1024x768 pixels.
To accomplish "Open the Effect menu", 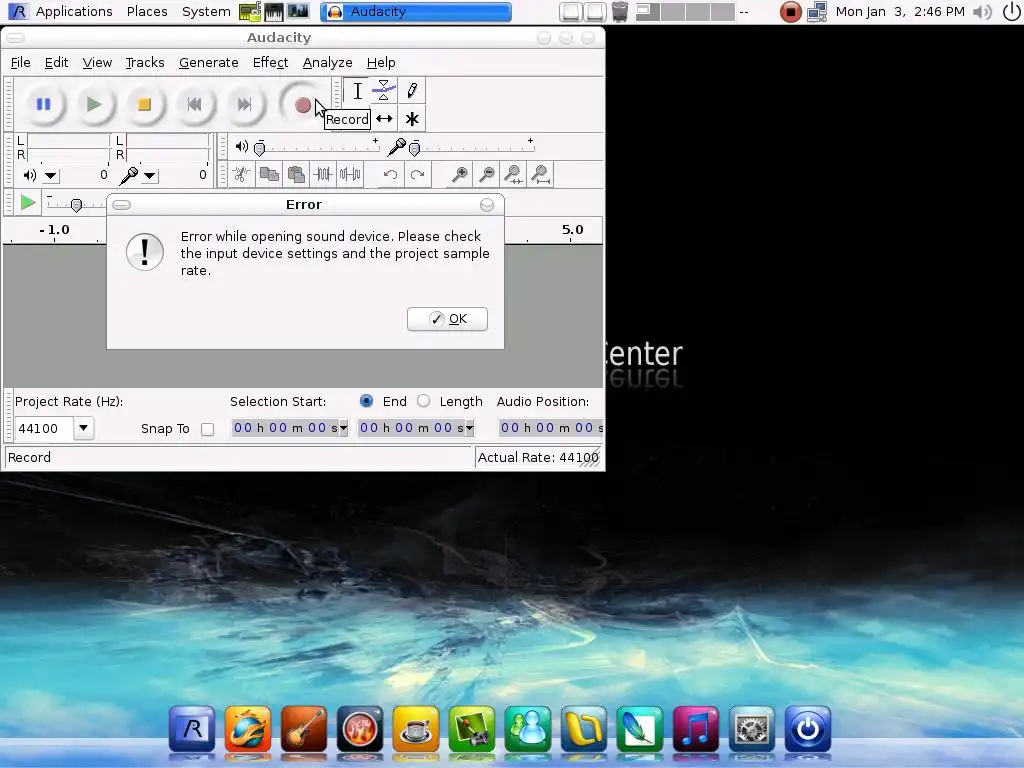I will point(270,63).
